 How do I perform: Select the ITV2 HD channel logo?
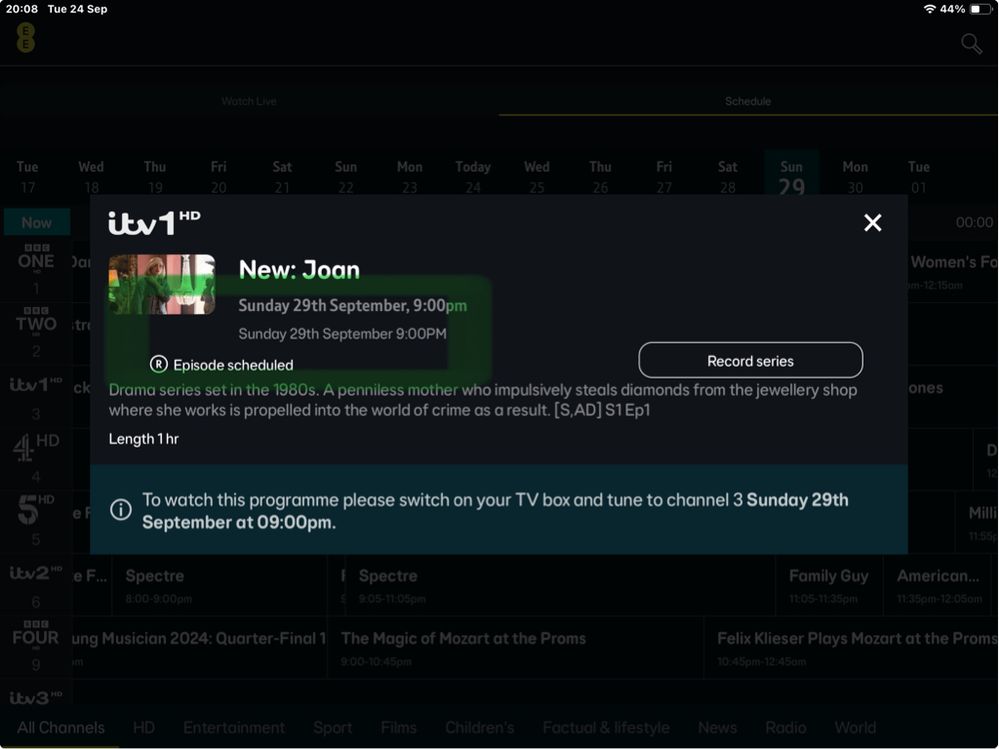coord(36,574)
